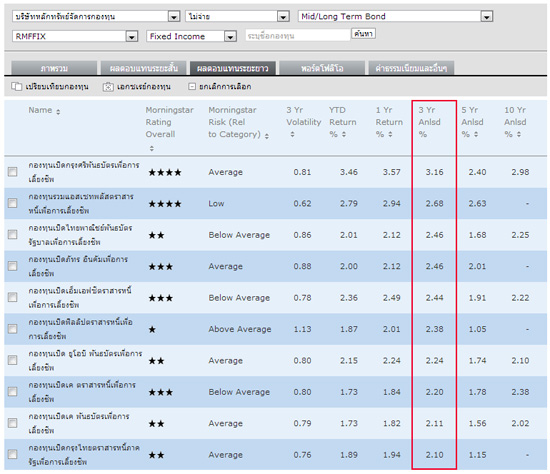Tick checkbox for fund with 2.15 YTD return
Image resolution: width=550 pixels, height=474 pixels.
pos(13,360)
